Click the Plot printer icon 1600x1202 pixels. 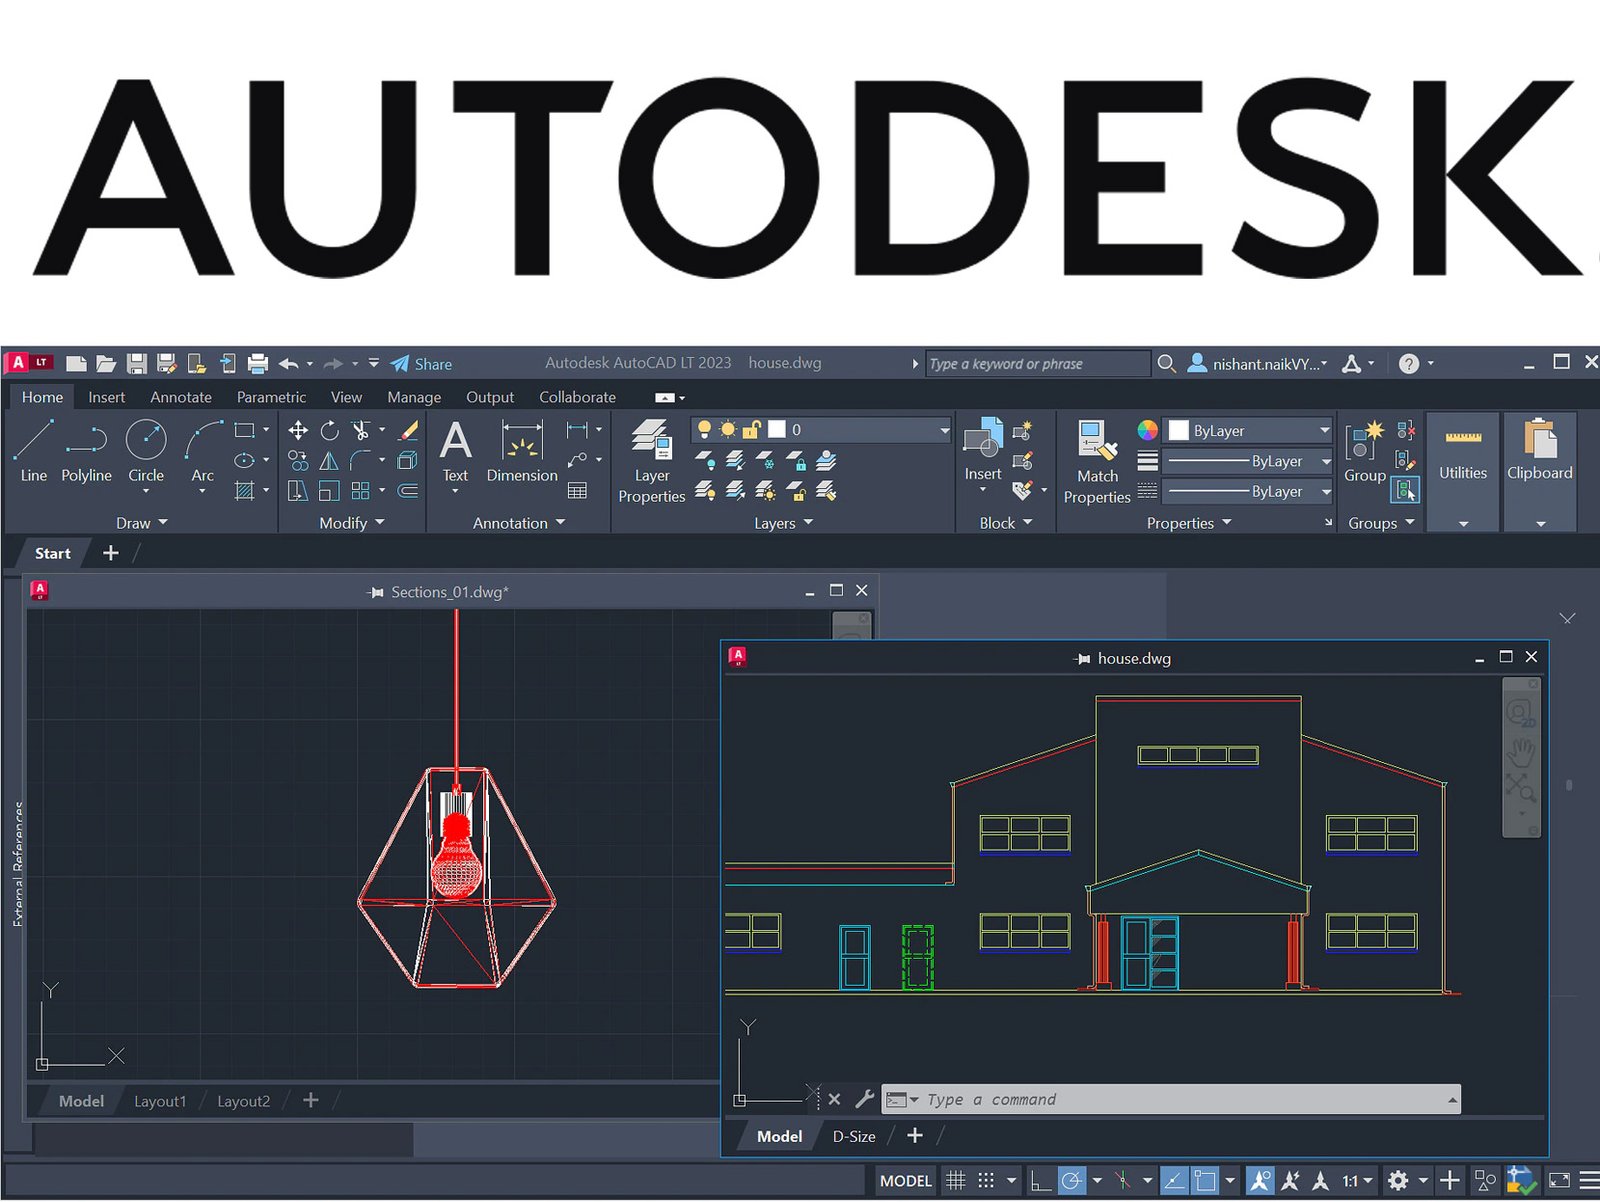258,364
